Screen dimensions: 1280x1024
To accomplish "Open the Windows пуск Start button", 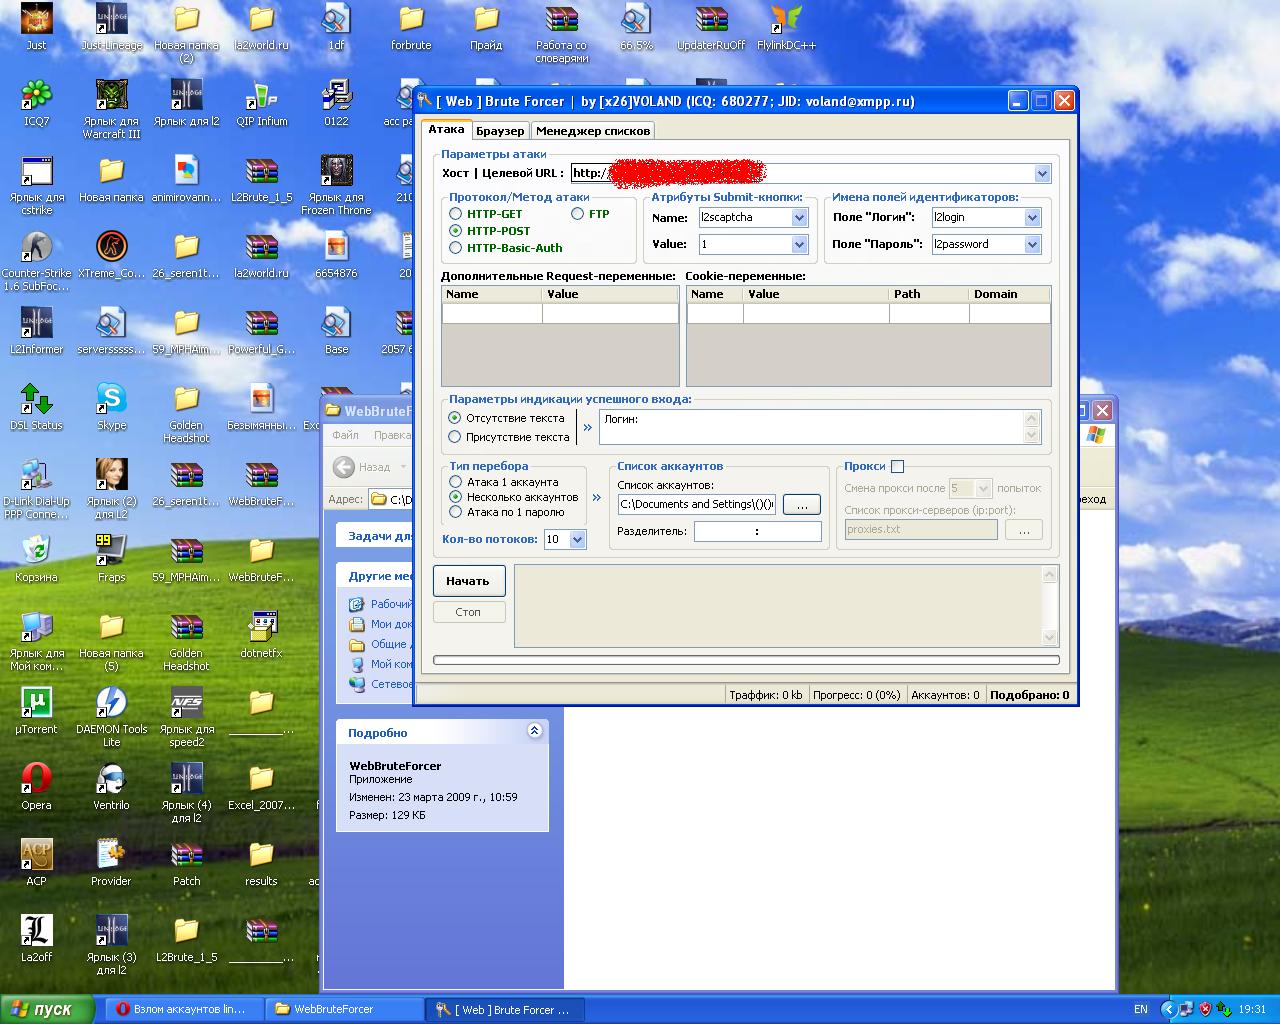I will tap(48, 1010).
